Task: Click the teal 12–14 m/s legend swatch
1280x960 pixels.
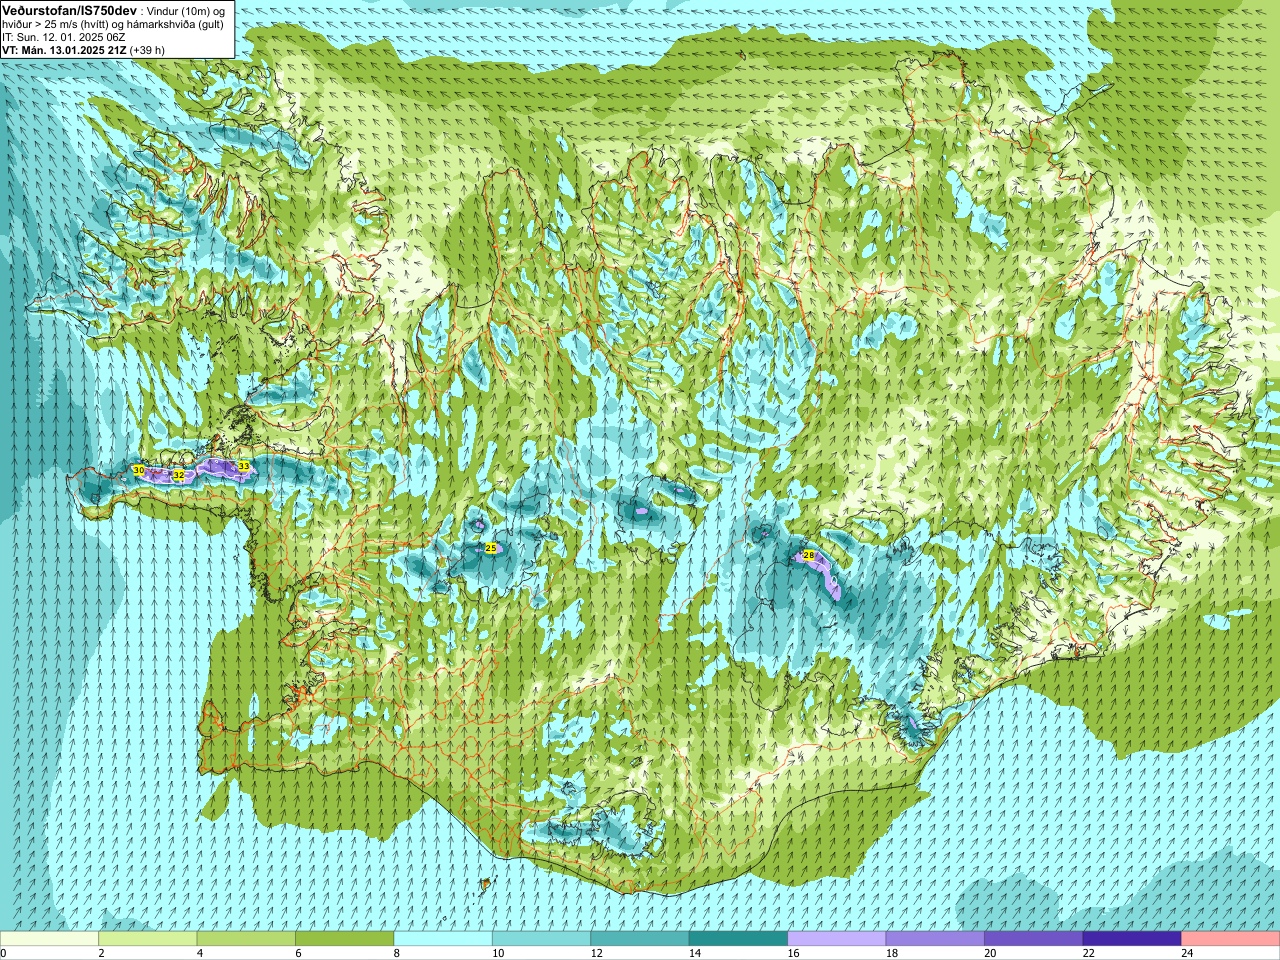Action: tap(640, 939)
